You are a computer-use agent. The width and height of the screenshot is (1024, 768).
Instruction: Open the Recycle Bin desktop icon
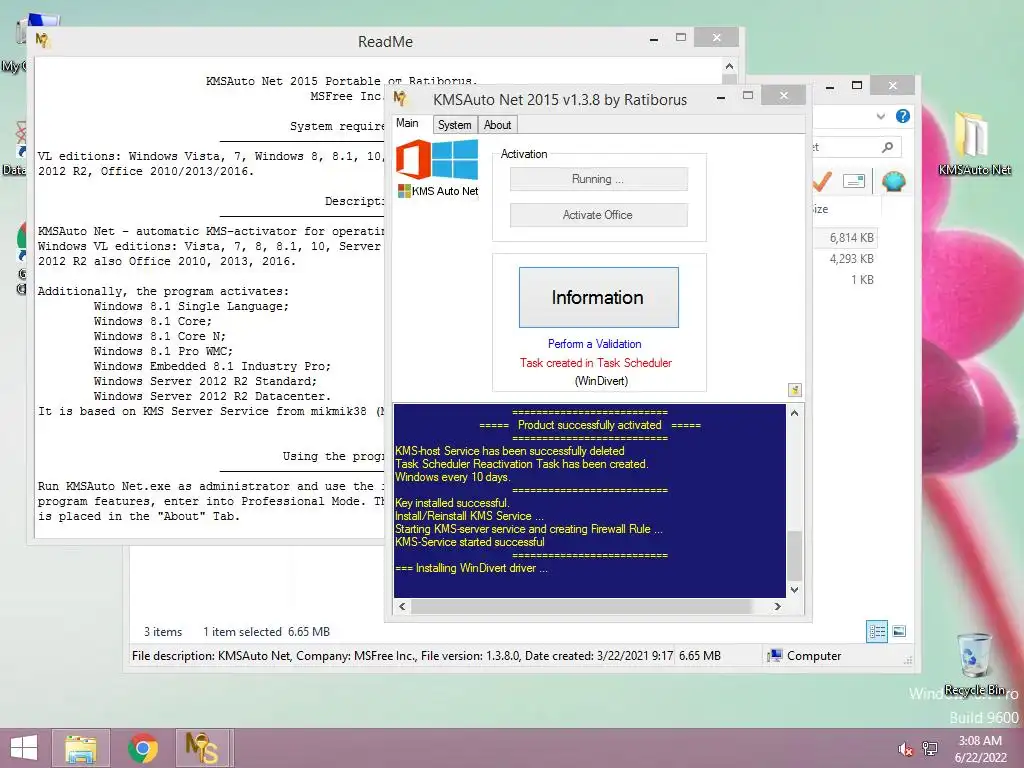click(974, 664)
